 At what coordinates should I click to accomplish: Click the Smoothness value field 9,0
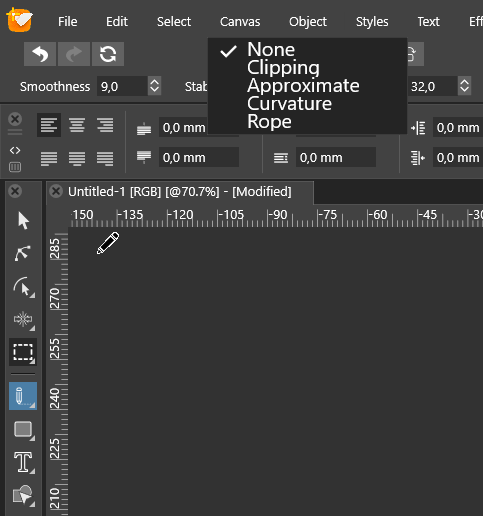(122, 86)
